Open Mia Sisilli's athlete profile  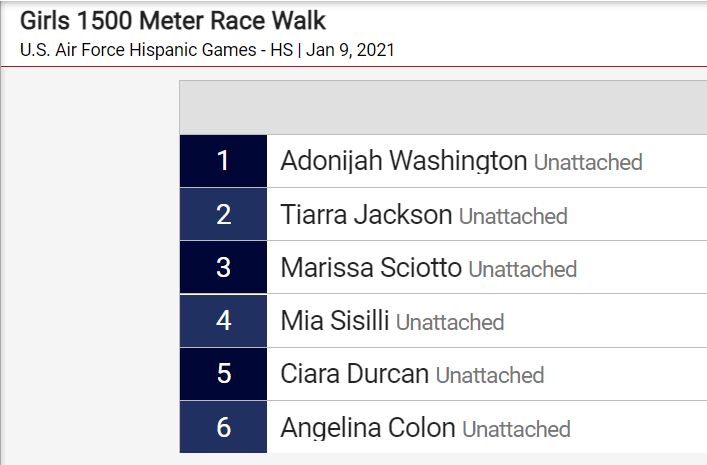pyautogui.click(x=335, y=321)
